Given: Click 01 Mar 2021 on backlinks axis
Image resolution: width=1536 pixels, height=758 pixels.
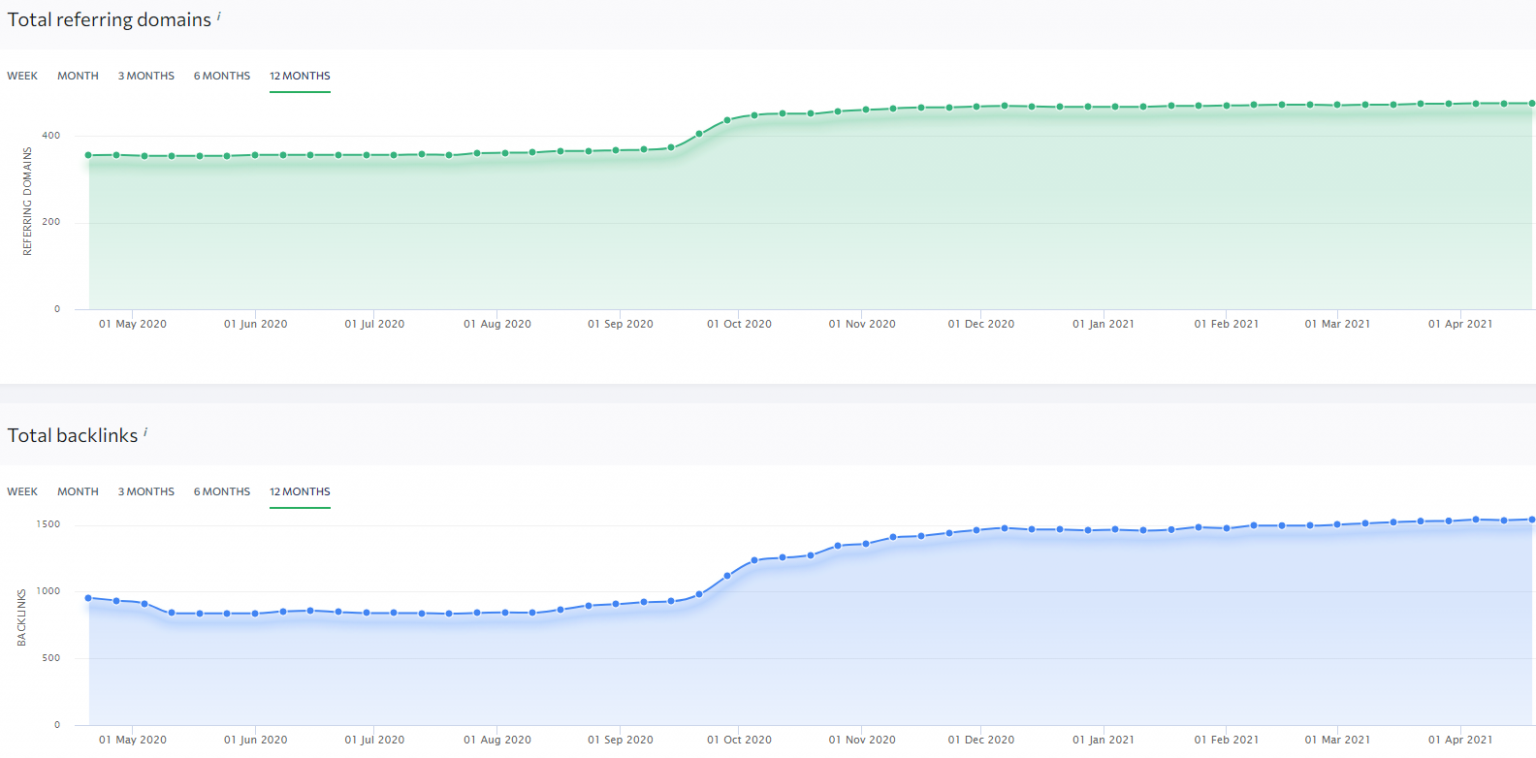Looking at the screenshot, I should click(1336, 739).
